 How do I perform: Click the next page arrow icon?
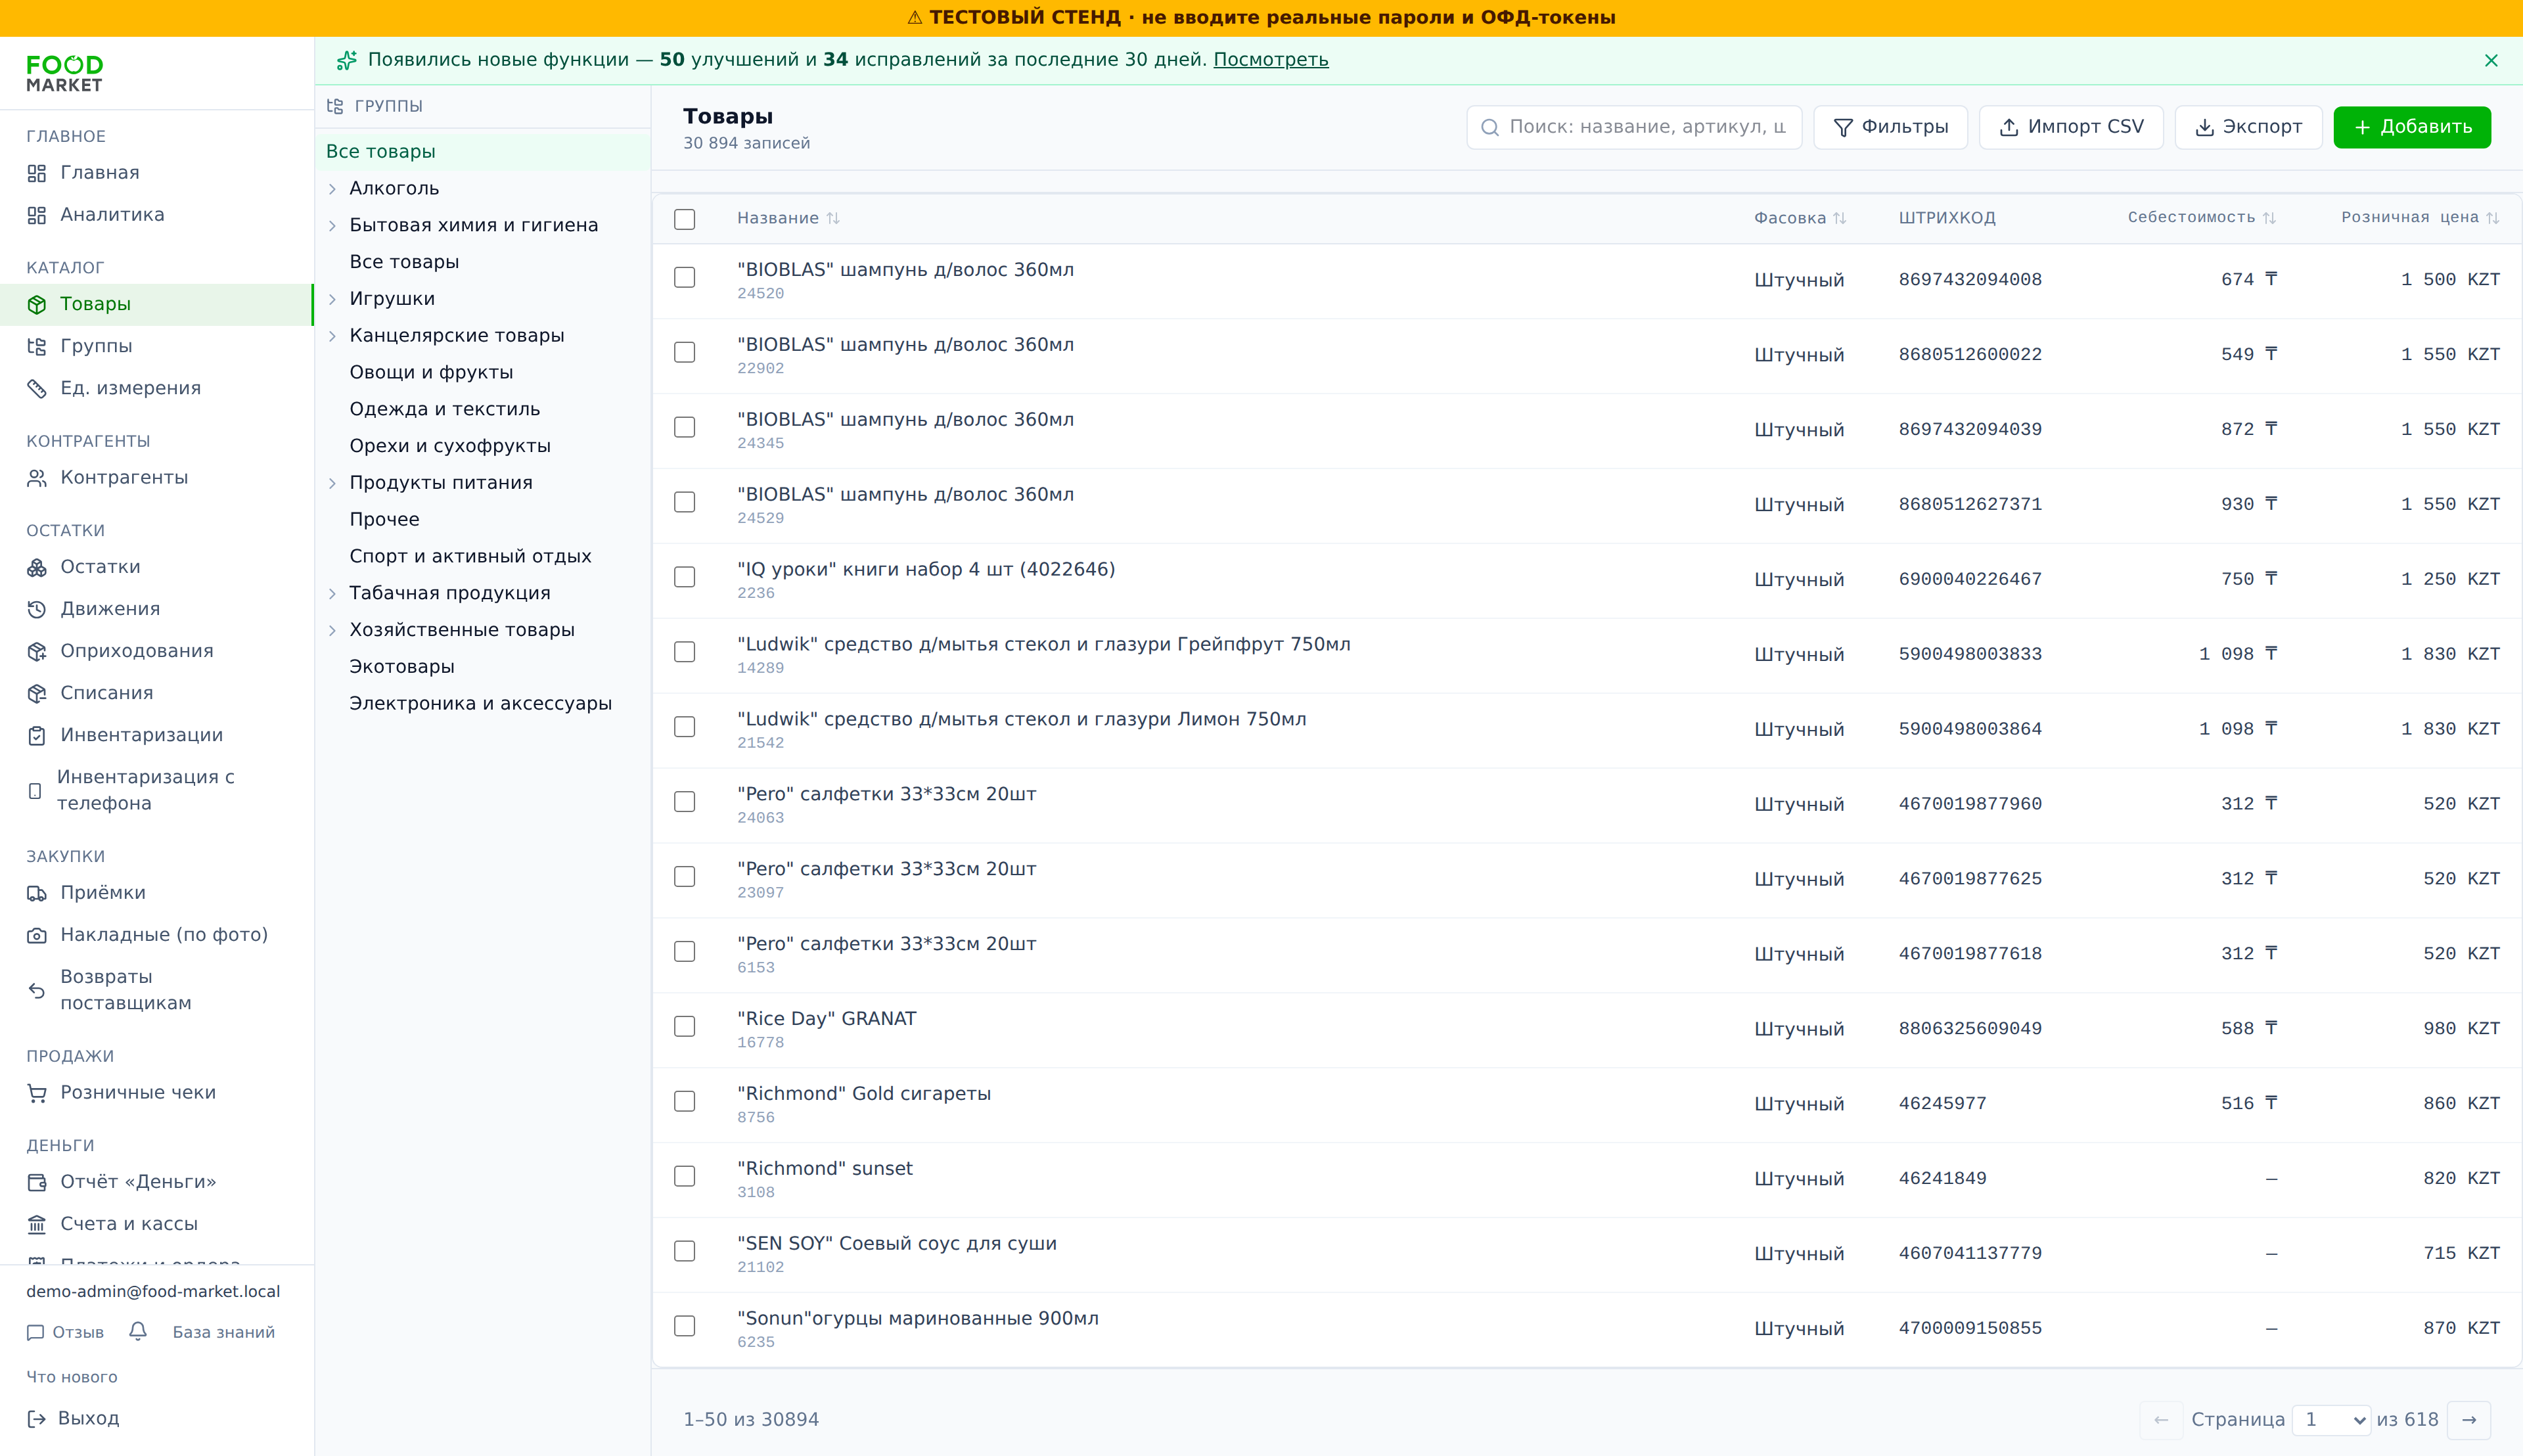click(2469, 1420)
